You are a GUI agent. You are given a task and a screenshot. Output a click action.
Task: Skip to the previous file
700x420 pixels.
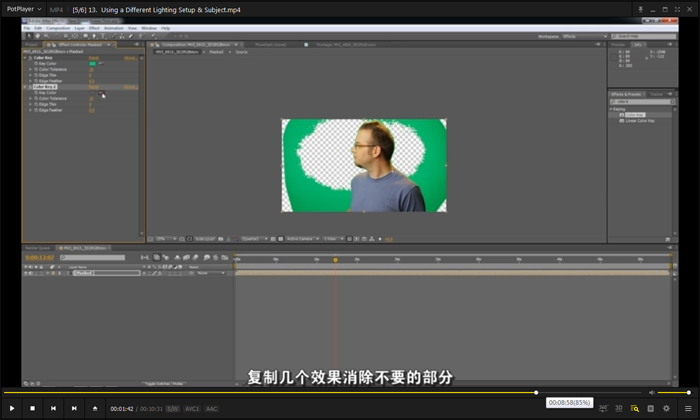(53, 408)
